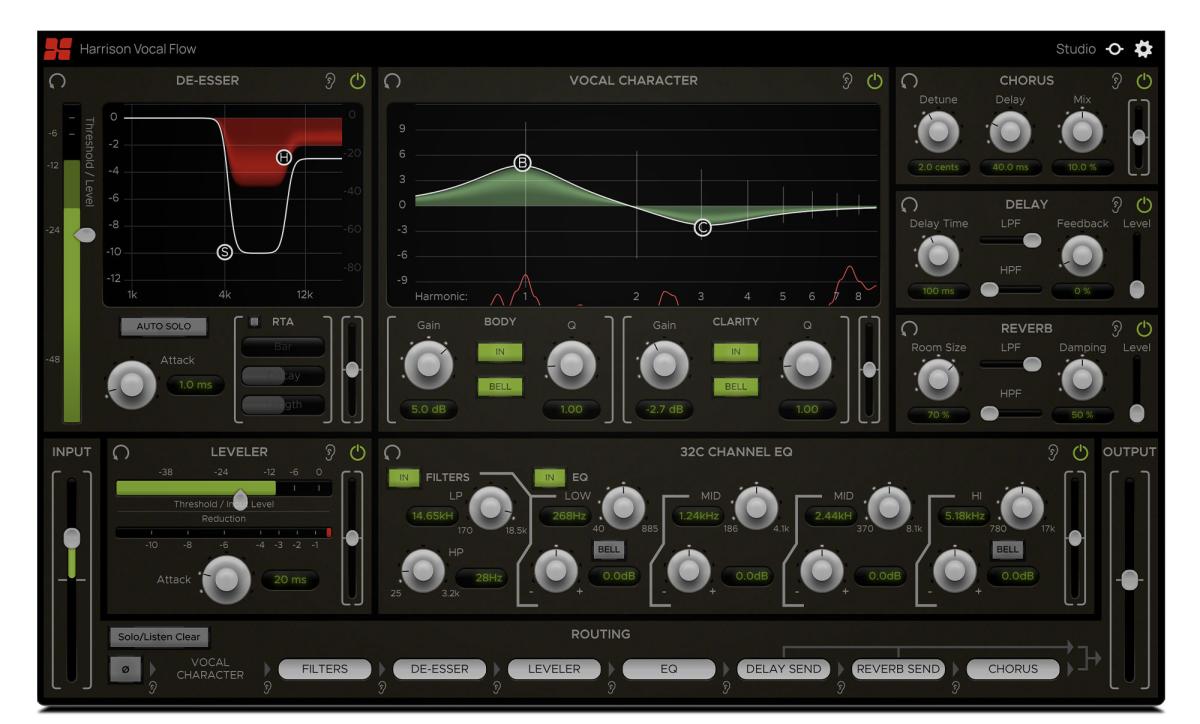The width and height of the screenshot is (1200, 724).
Task: Toggle the Reverb power button
Action: point(1145,328)
